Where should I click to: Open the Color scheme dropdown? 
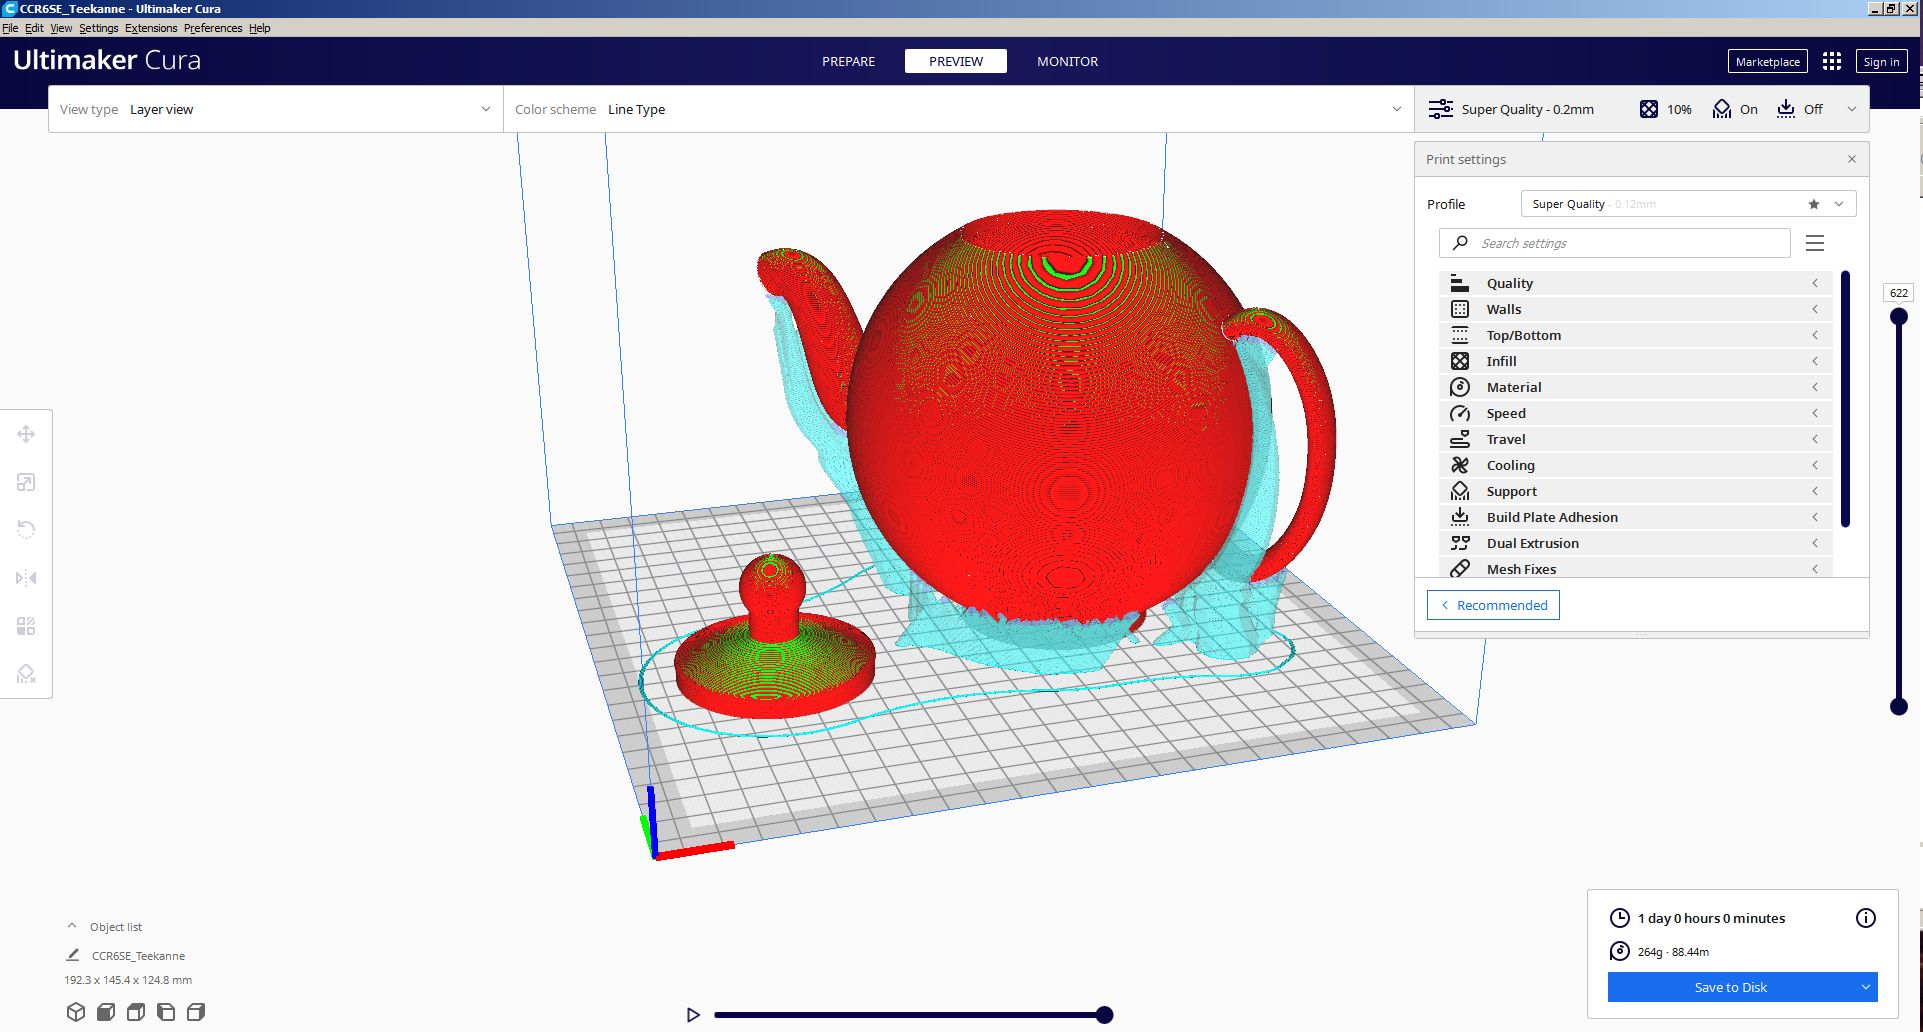959,109
